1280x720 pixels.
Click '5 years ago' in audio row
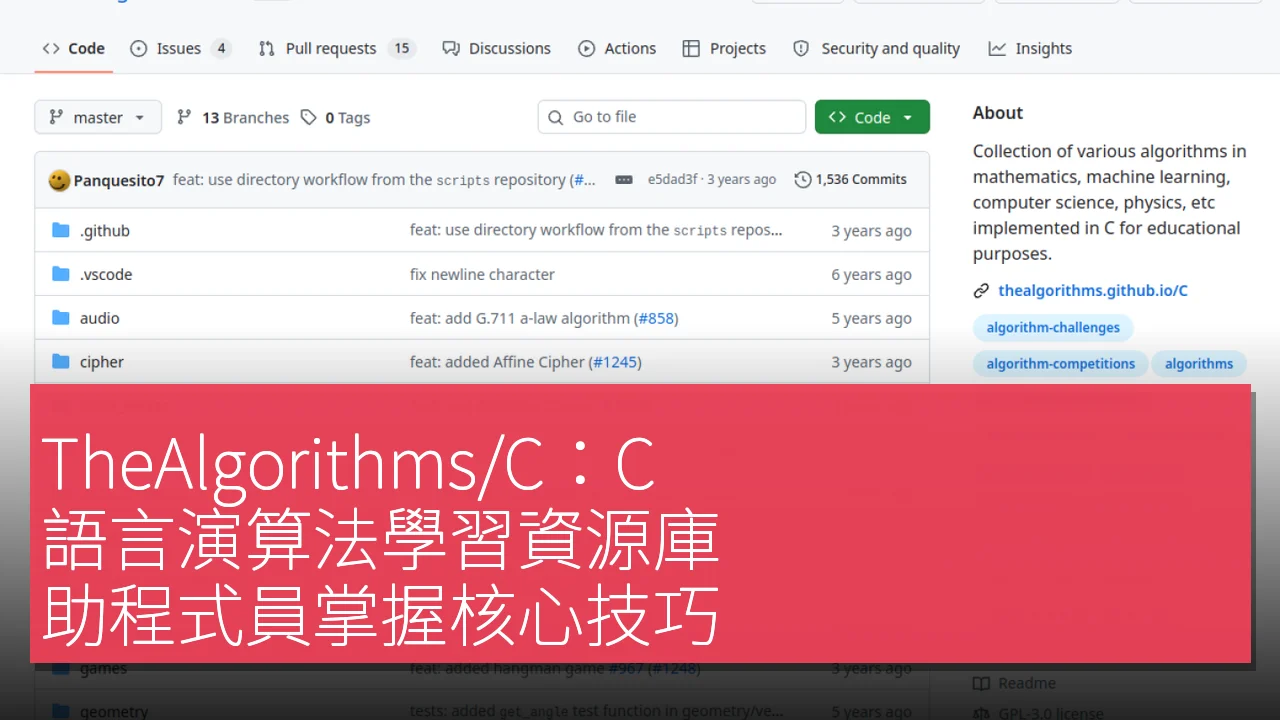(871, 319)
